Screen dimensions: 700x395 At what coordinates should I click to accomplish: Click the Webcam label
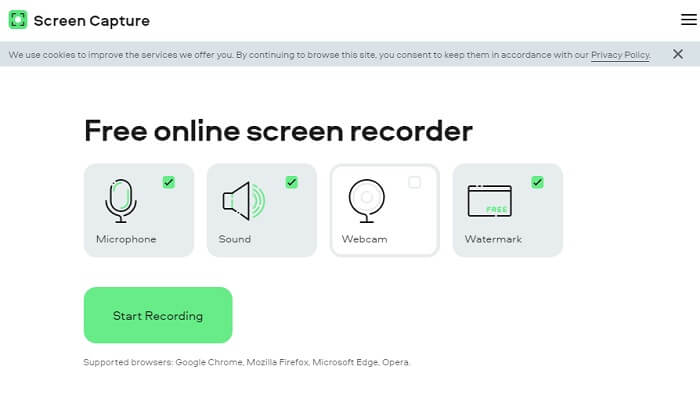[364, 239]
